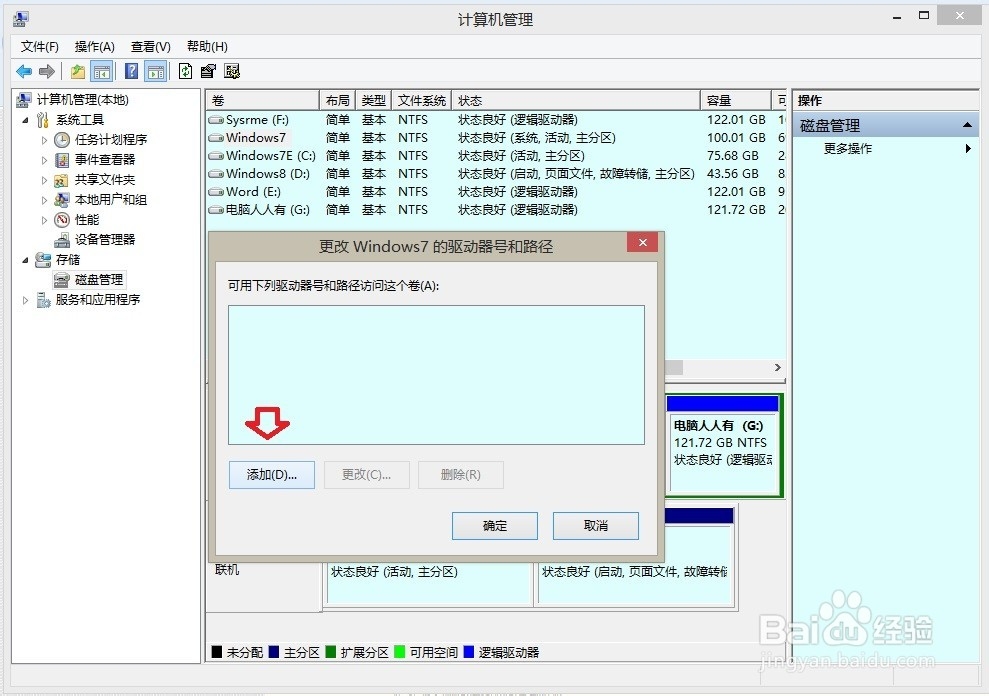Expand the 本地用户和组 branch arrow

point(44,201)
